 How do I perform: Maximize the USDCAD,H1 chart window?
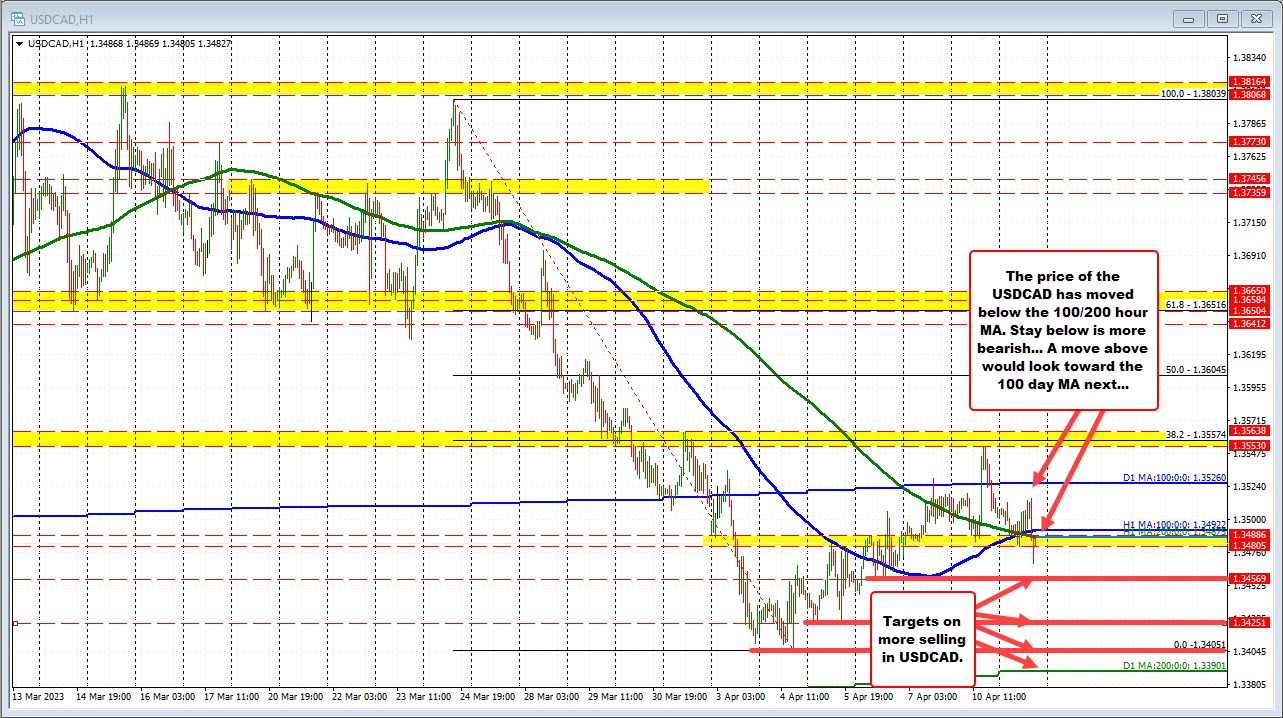[1223, 18]
